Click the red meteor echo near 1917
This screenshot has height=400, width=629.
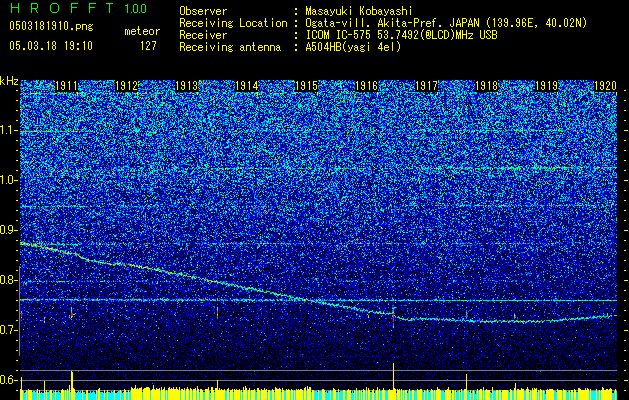click(x=394, y=317)
